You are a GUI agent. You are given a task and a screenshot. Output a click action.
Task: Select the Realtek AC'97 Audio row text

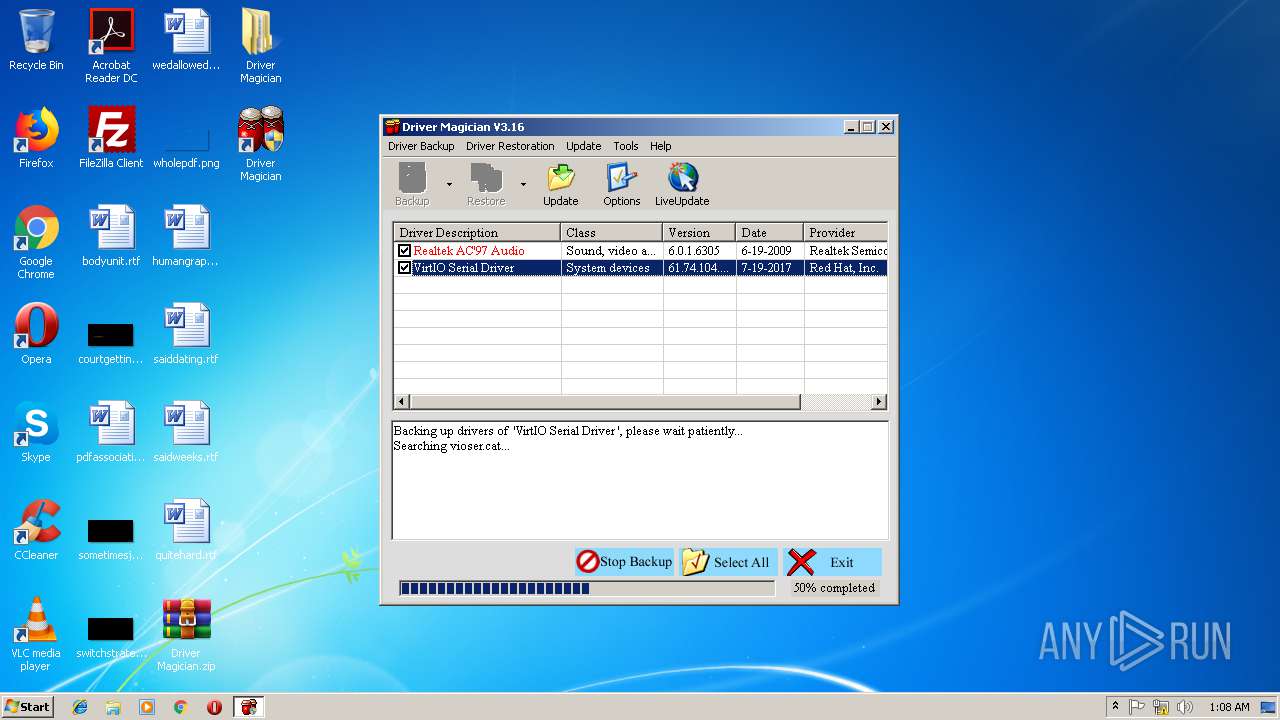[x=469, y=251]
